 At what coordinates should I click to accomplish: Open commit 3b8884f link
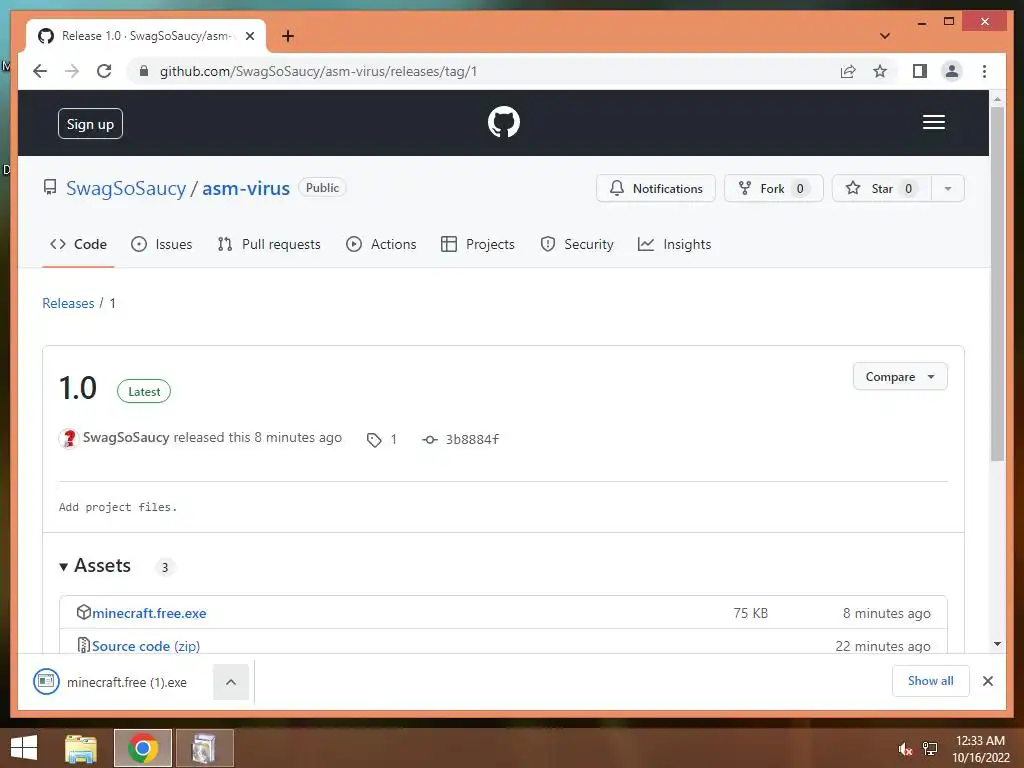tap(460, 440)
